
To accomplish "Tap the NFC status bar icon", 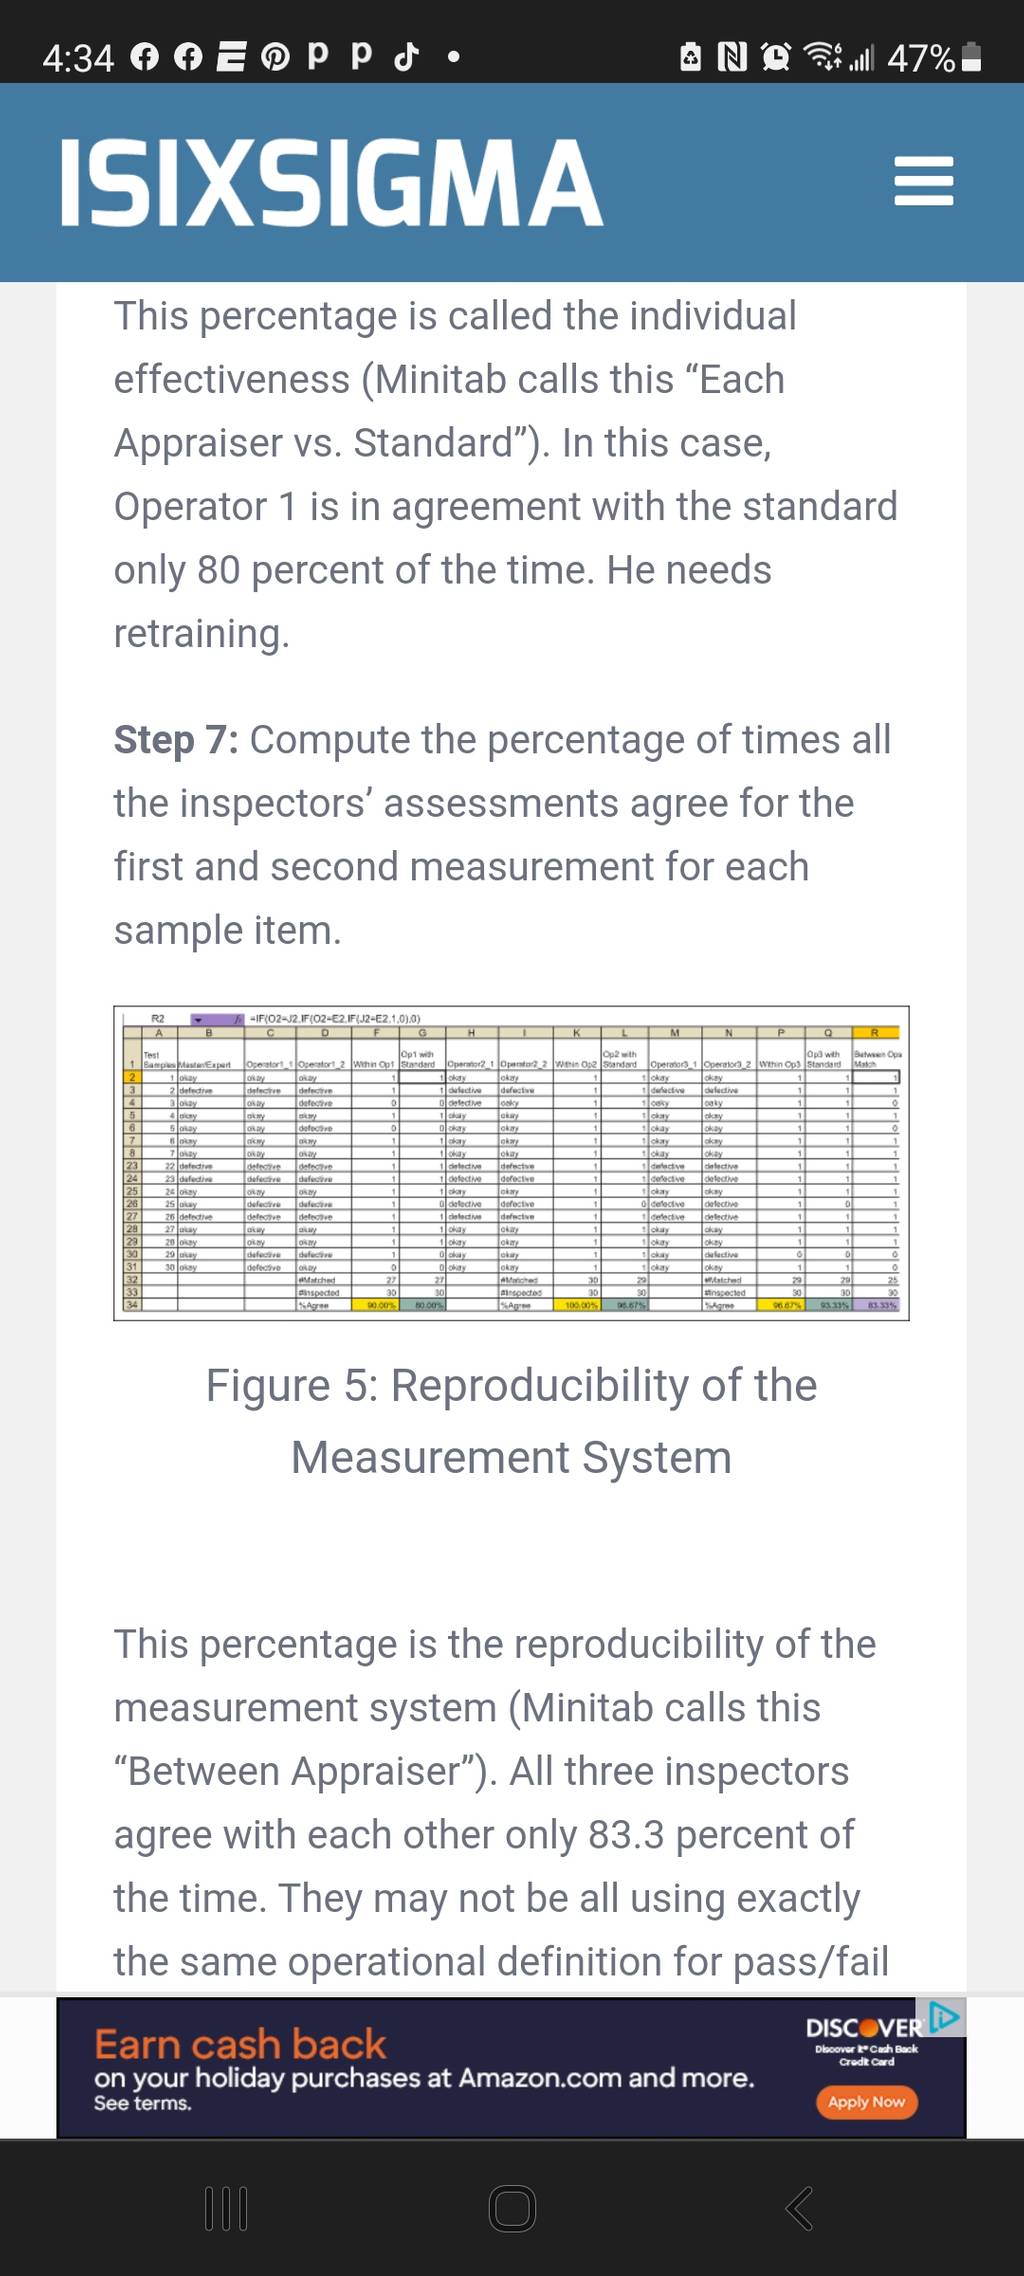I will [732, 57].
